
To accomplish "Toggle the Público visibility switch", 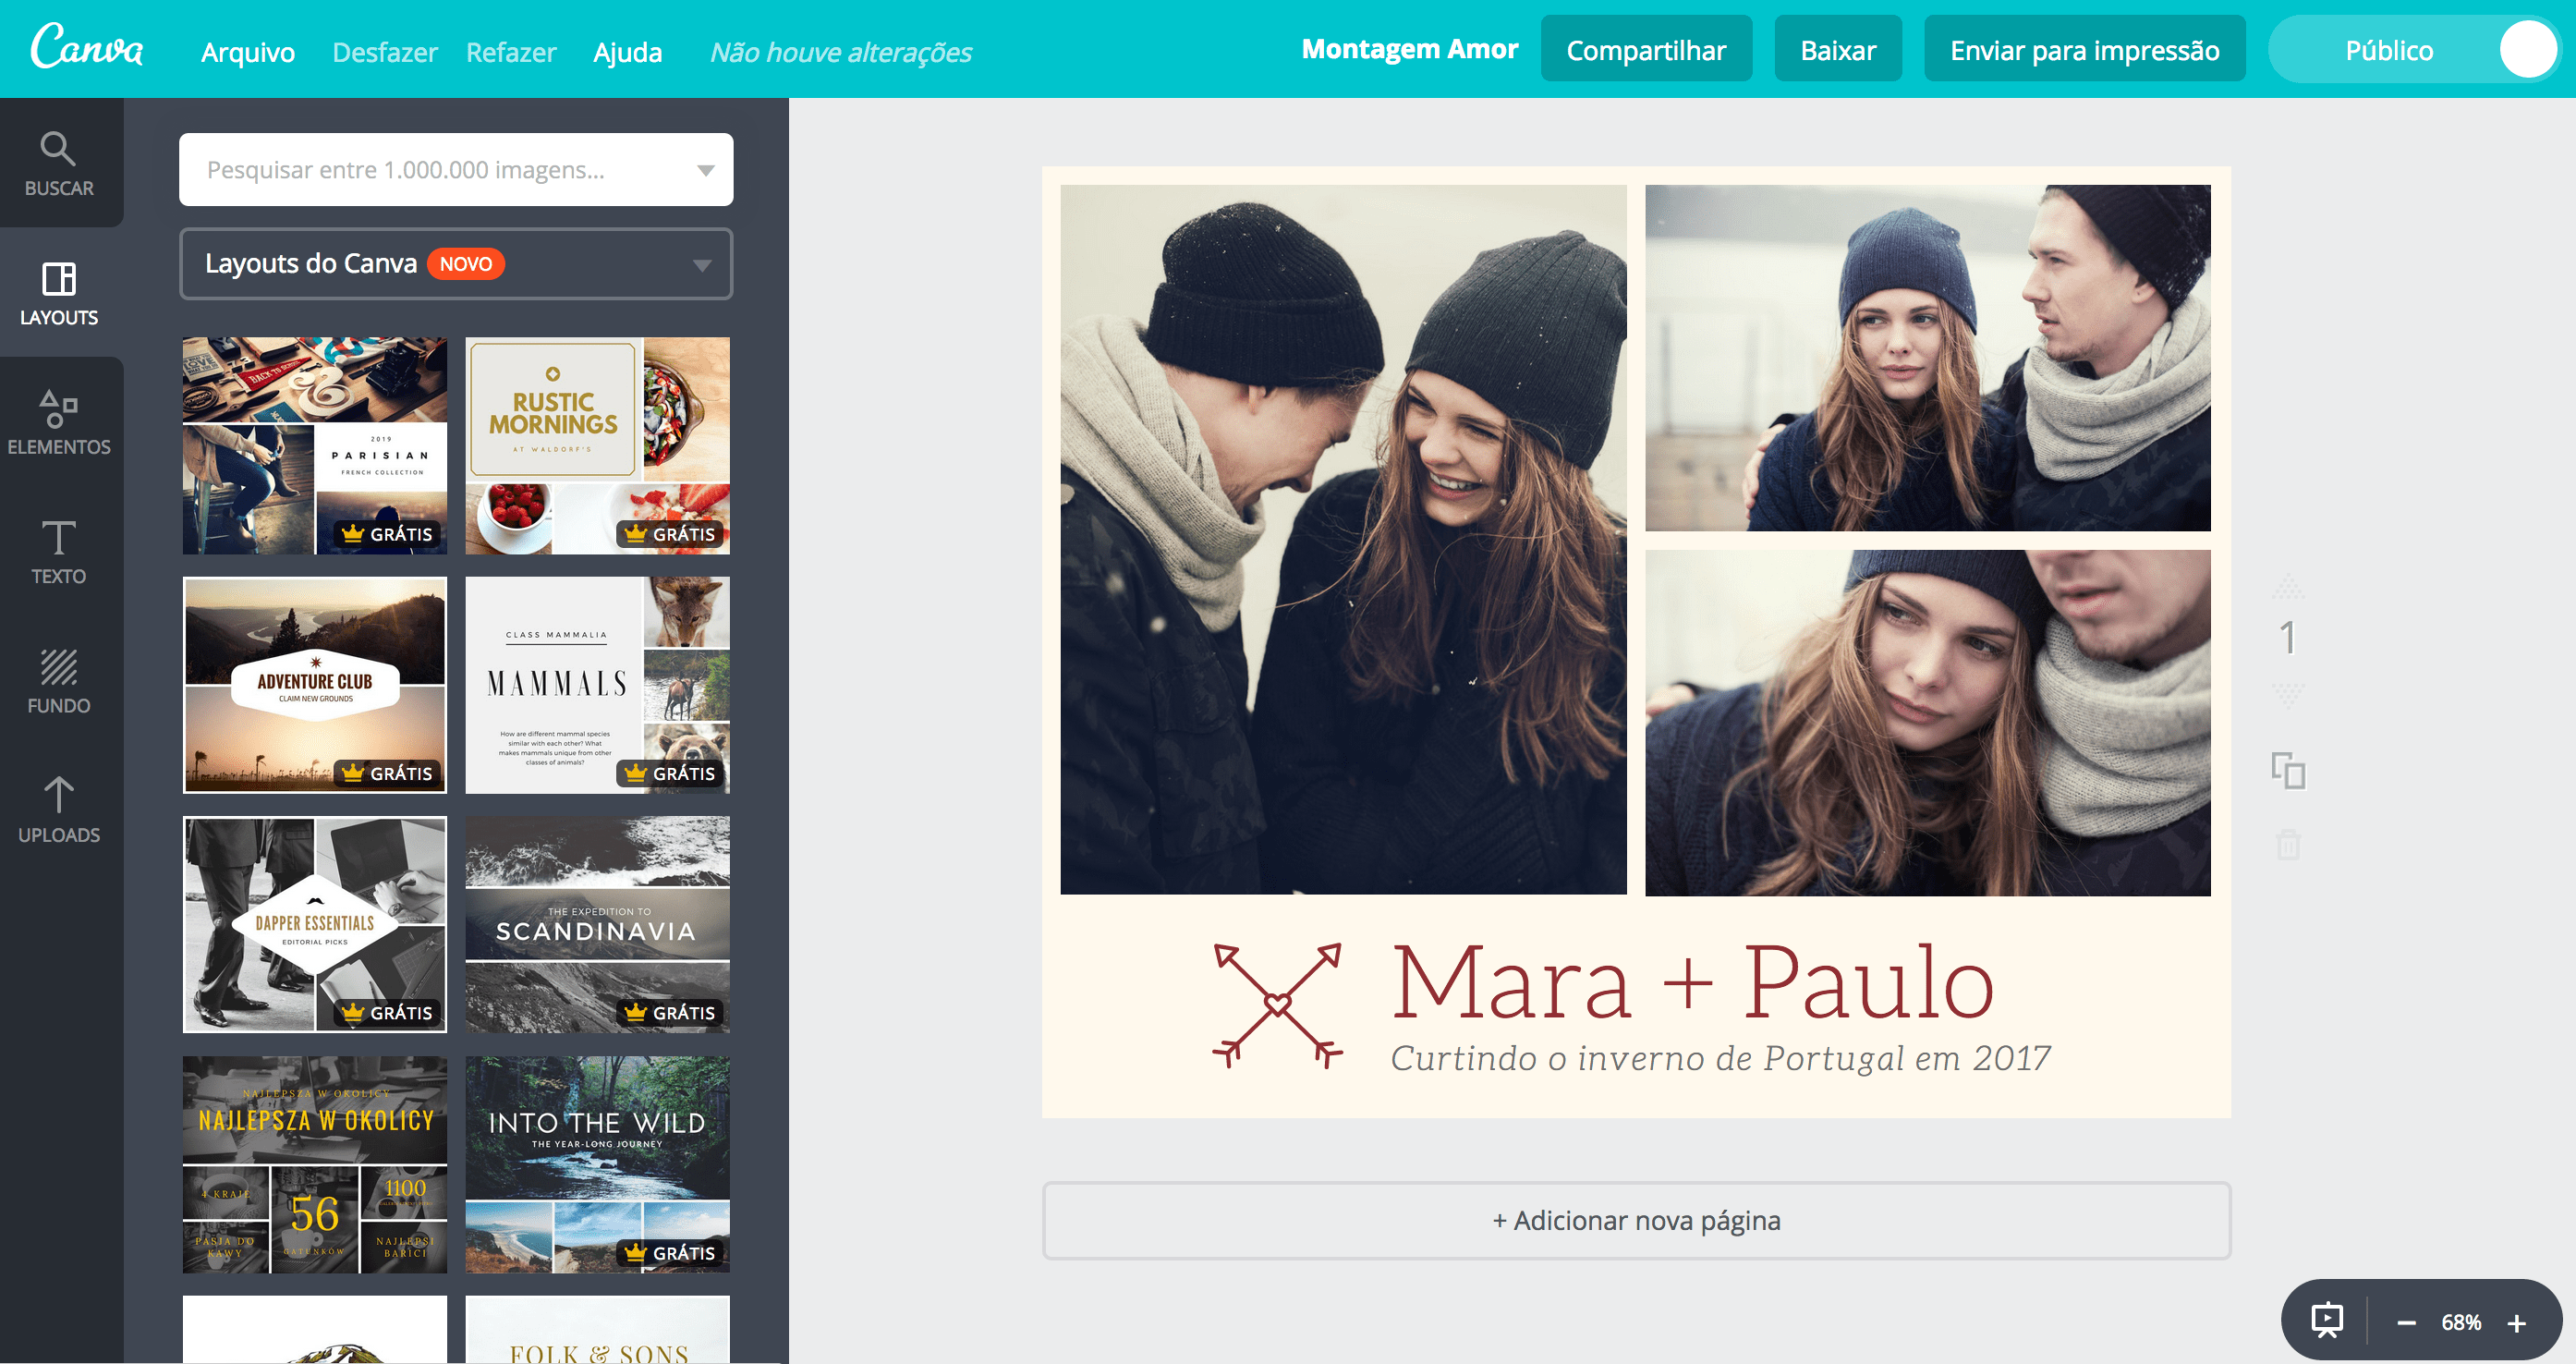I will point(2414,50).
